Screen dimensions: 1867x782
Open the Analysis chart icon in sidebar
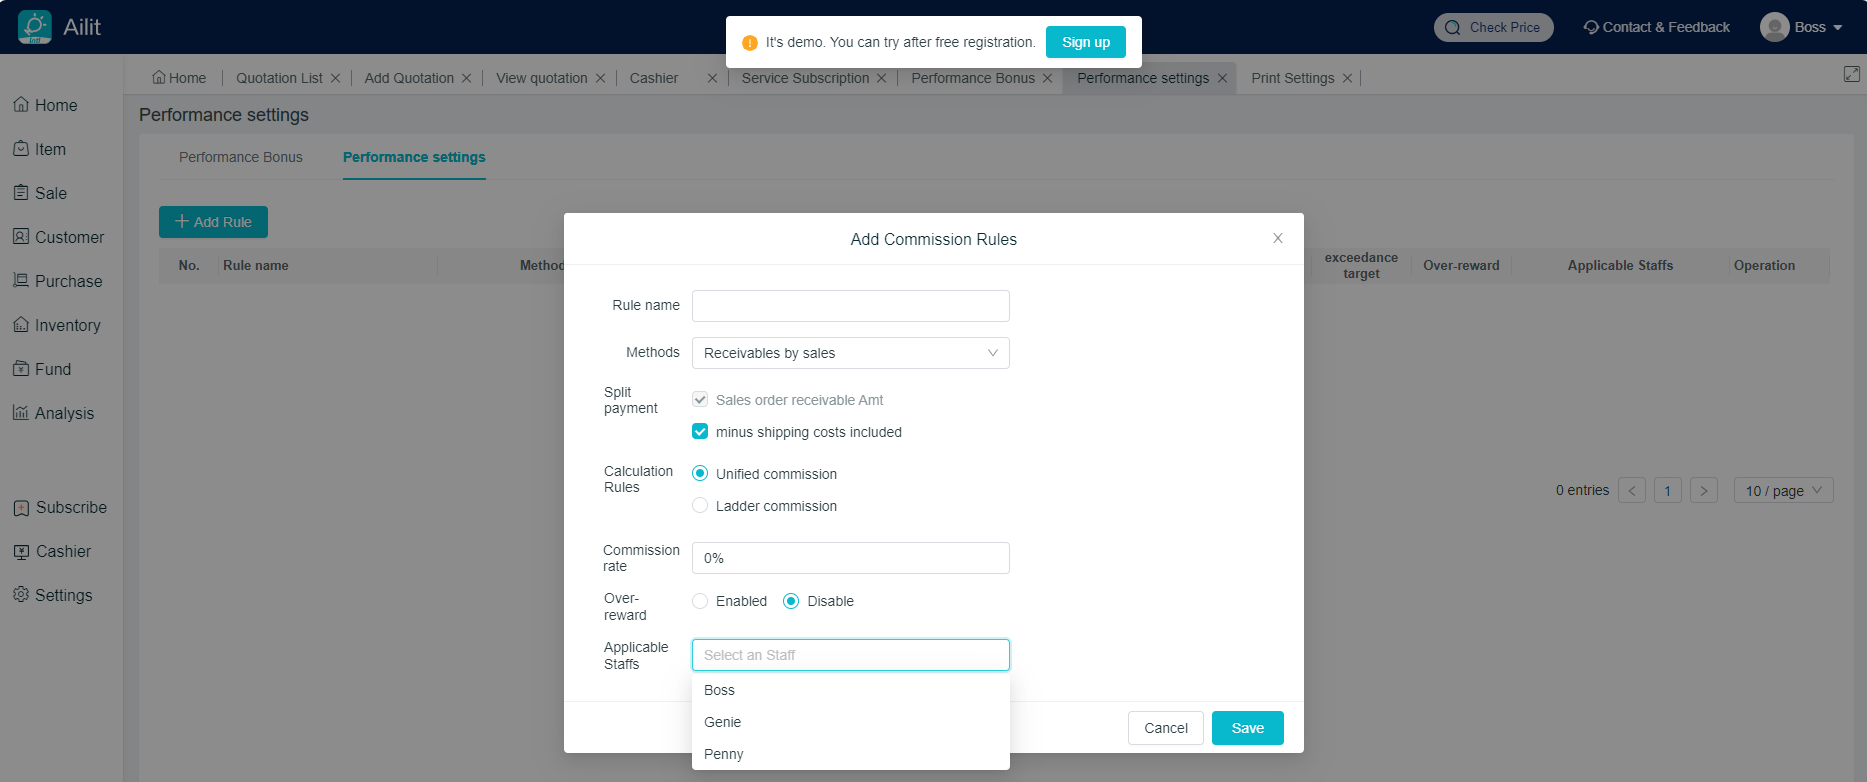tap(21, 413)
